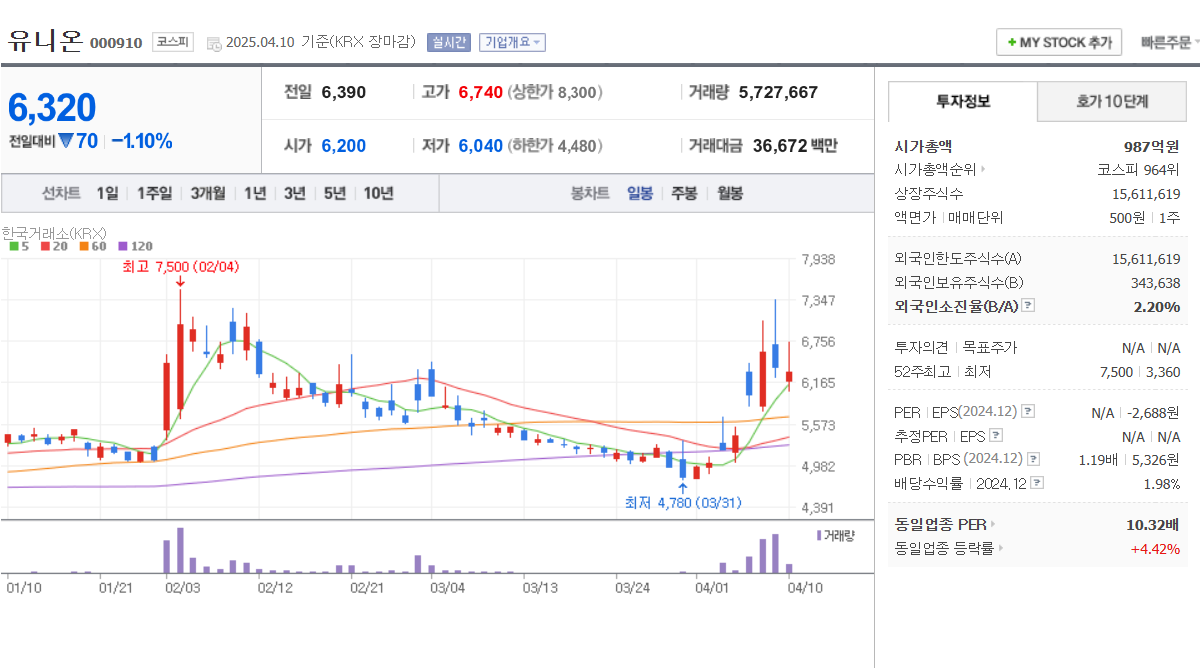
Task: Click the 외국인소진율 value 2.20%
Action: point(1157,307)
